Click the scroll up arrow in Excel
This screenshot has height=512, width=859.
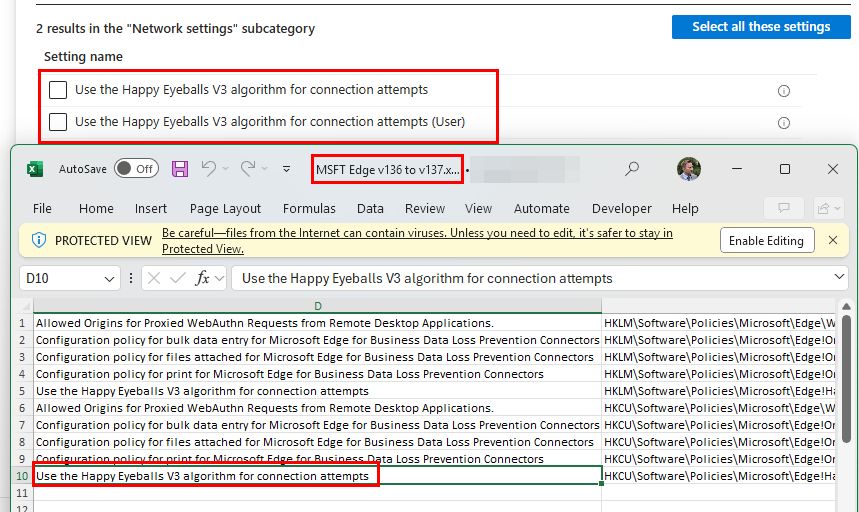point(846,307)
